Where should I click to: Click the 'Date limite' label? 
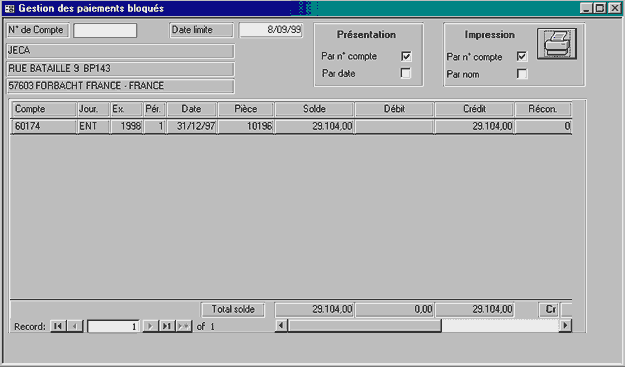tap(202, 30)
